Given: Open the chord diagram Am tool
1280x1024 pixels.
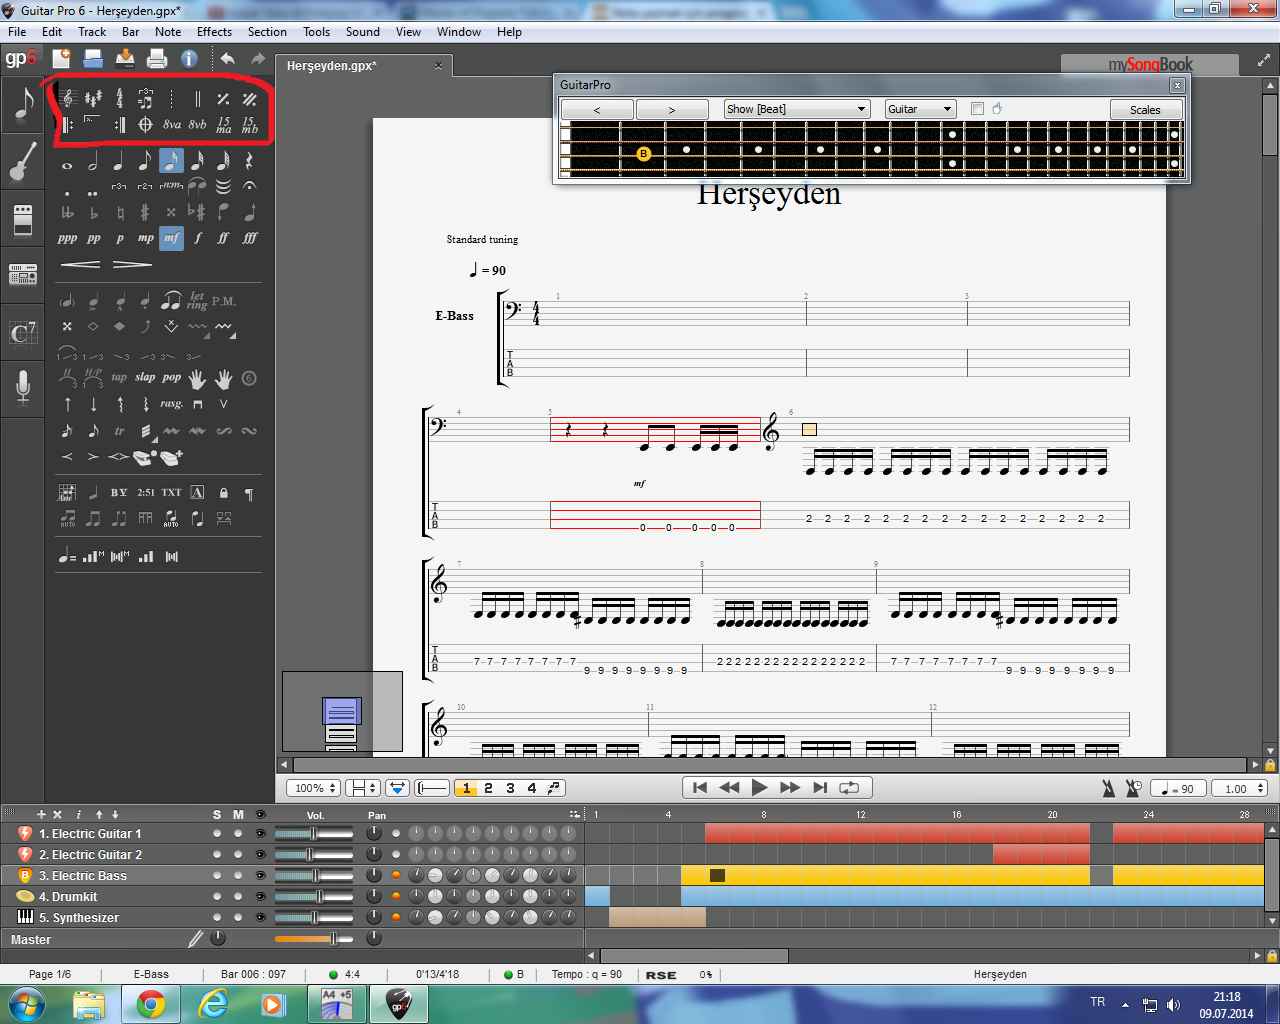Looking at the screenshot, I should click(x=67, y=492).
